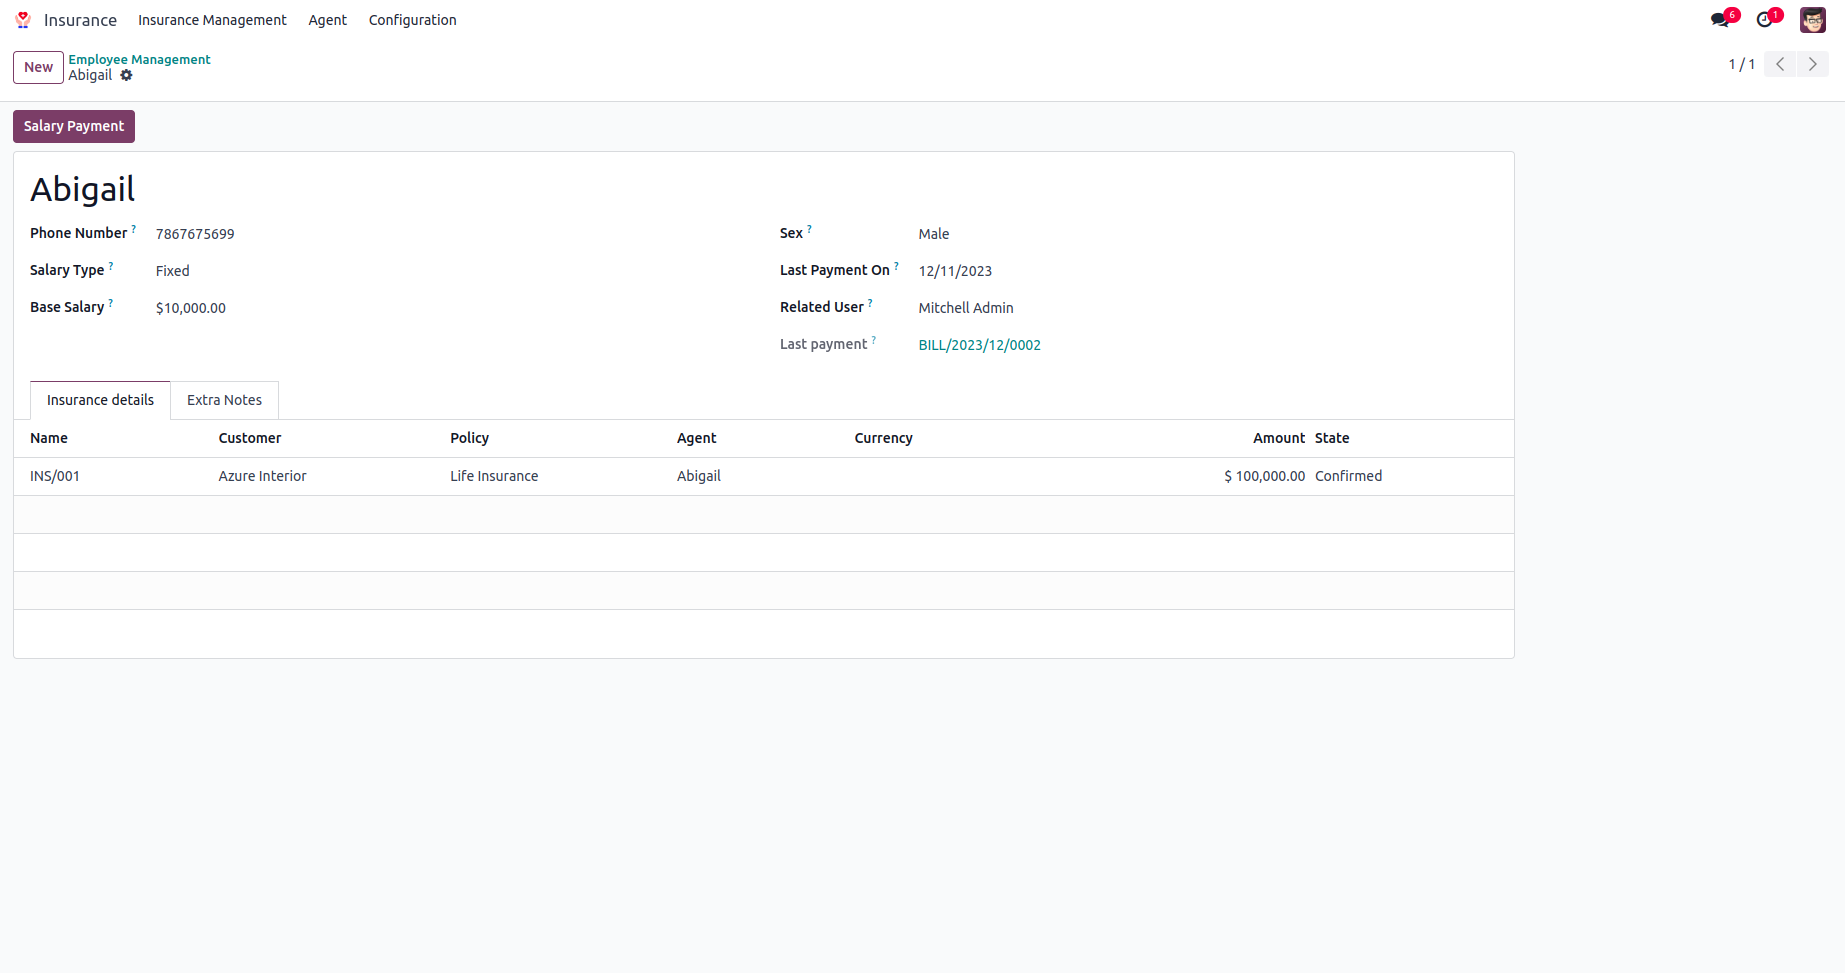Sort by the Agent column header

[697, 438]
